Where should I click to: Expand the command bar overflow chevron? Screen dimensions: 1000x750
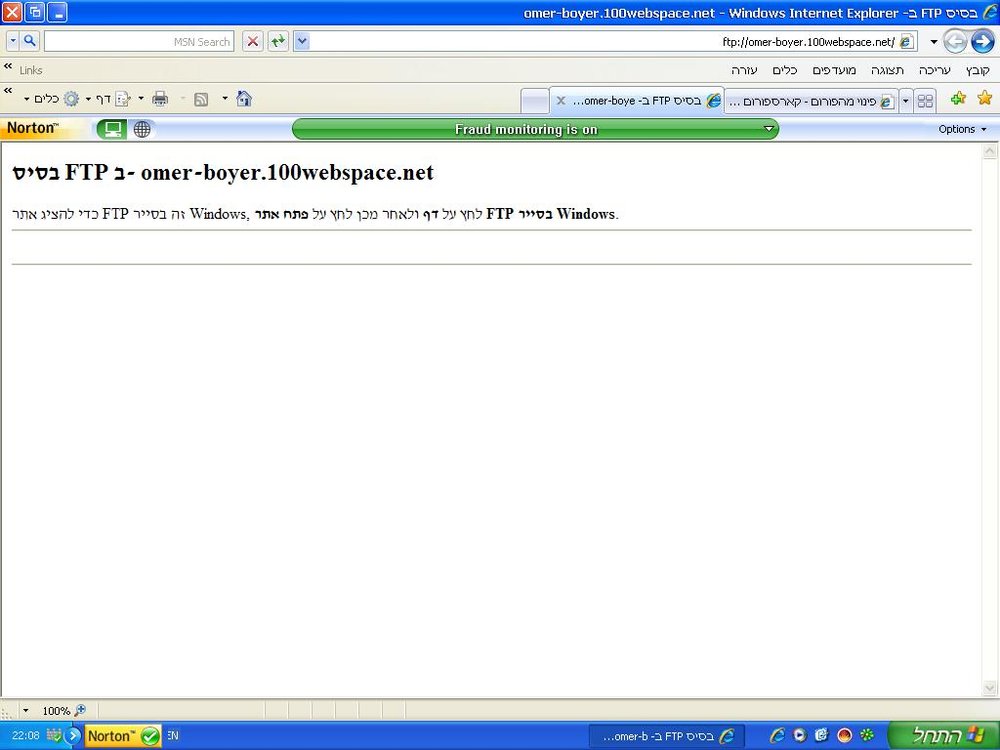8,91
